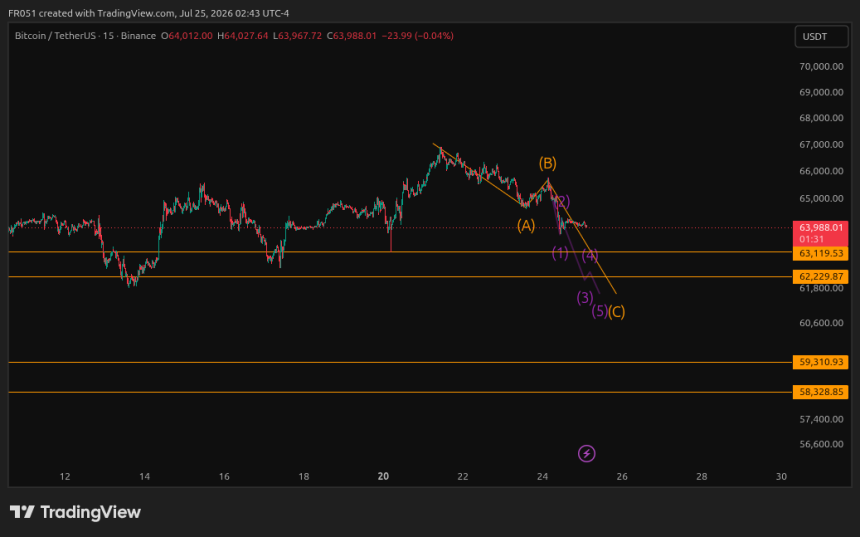
Task: Select the purple (2) wave label
Action: pyautogui.click(x=562, y=201)
